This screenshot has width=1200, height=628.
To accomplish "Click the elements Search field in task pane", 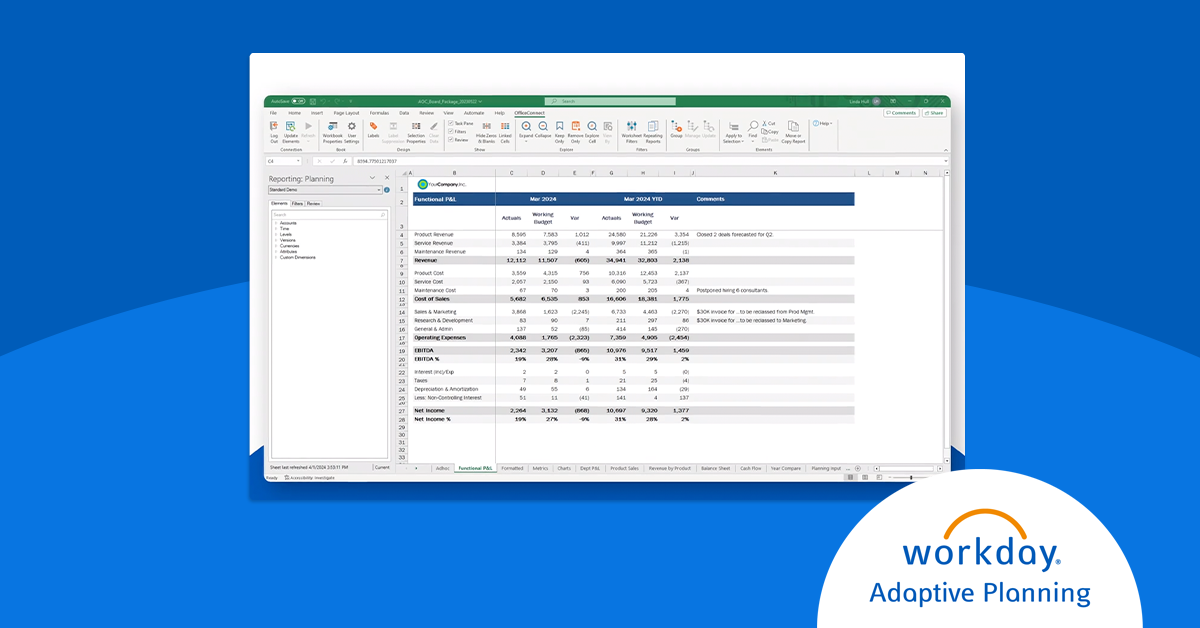I will point(327,214).
